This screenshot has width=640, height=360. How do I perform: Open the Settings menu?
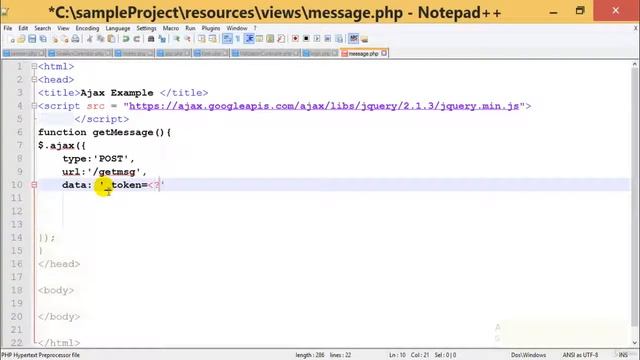pos(146,28)
